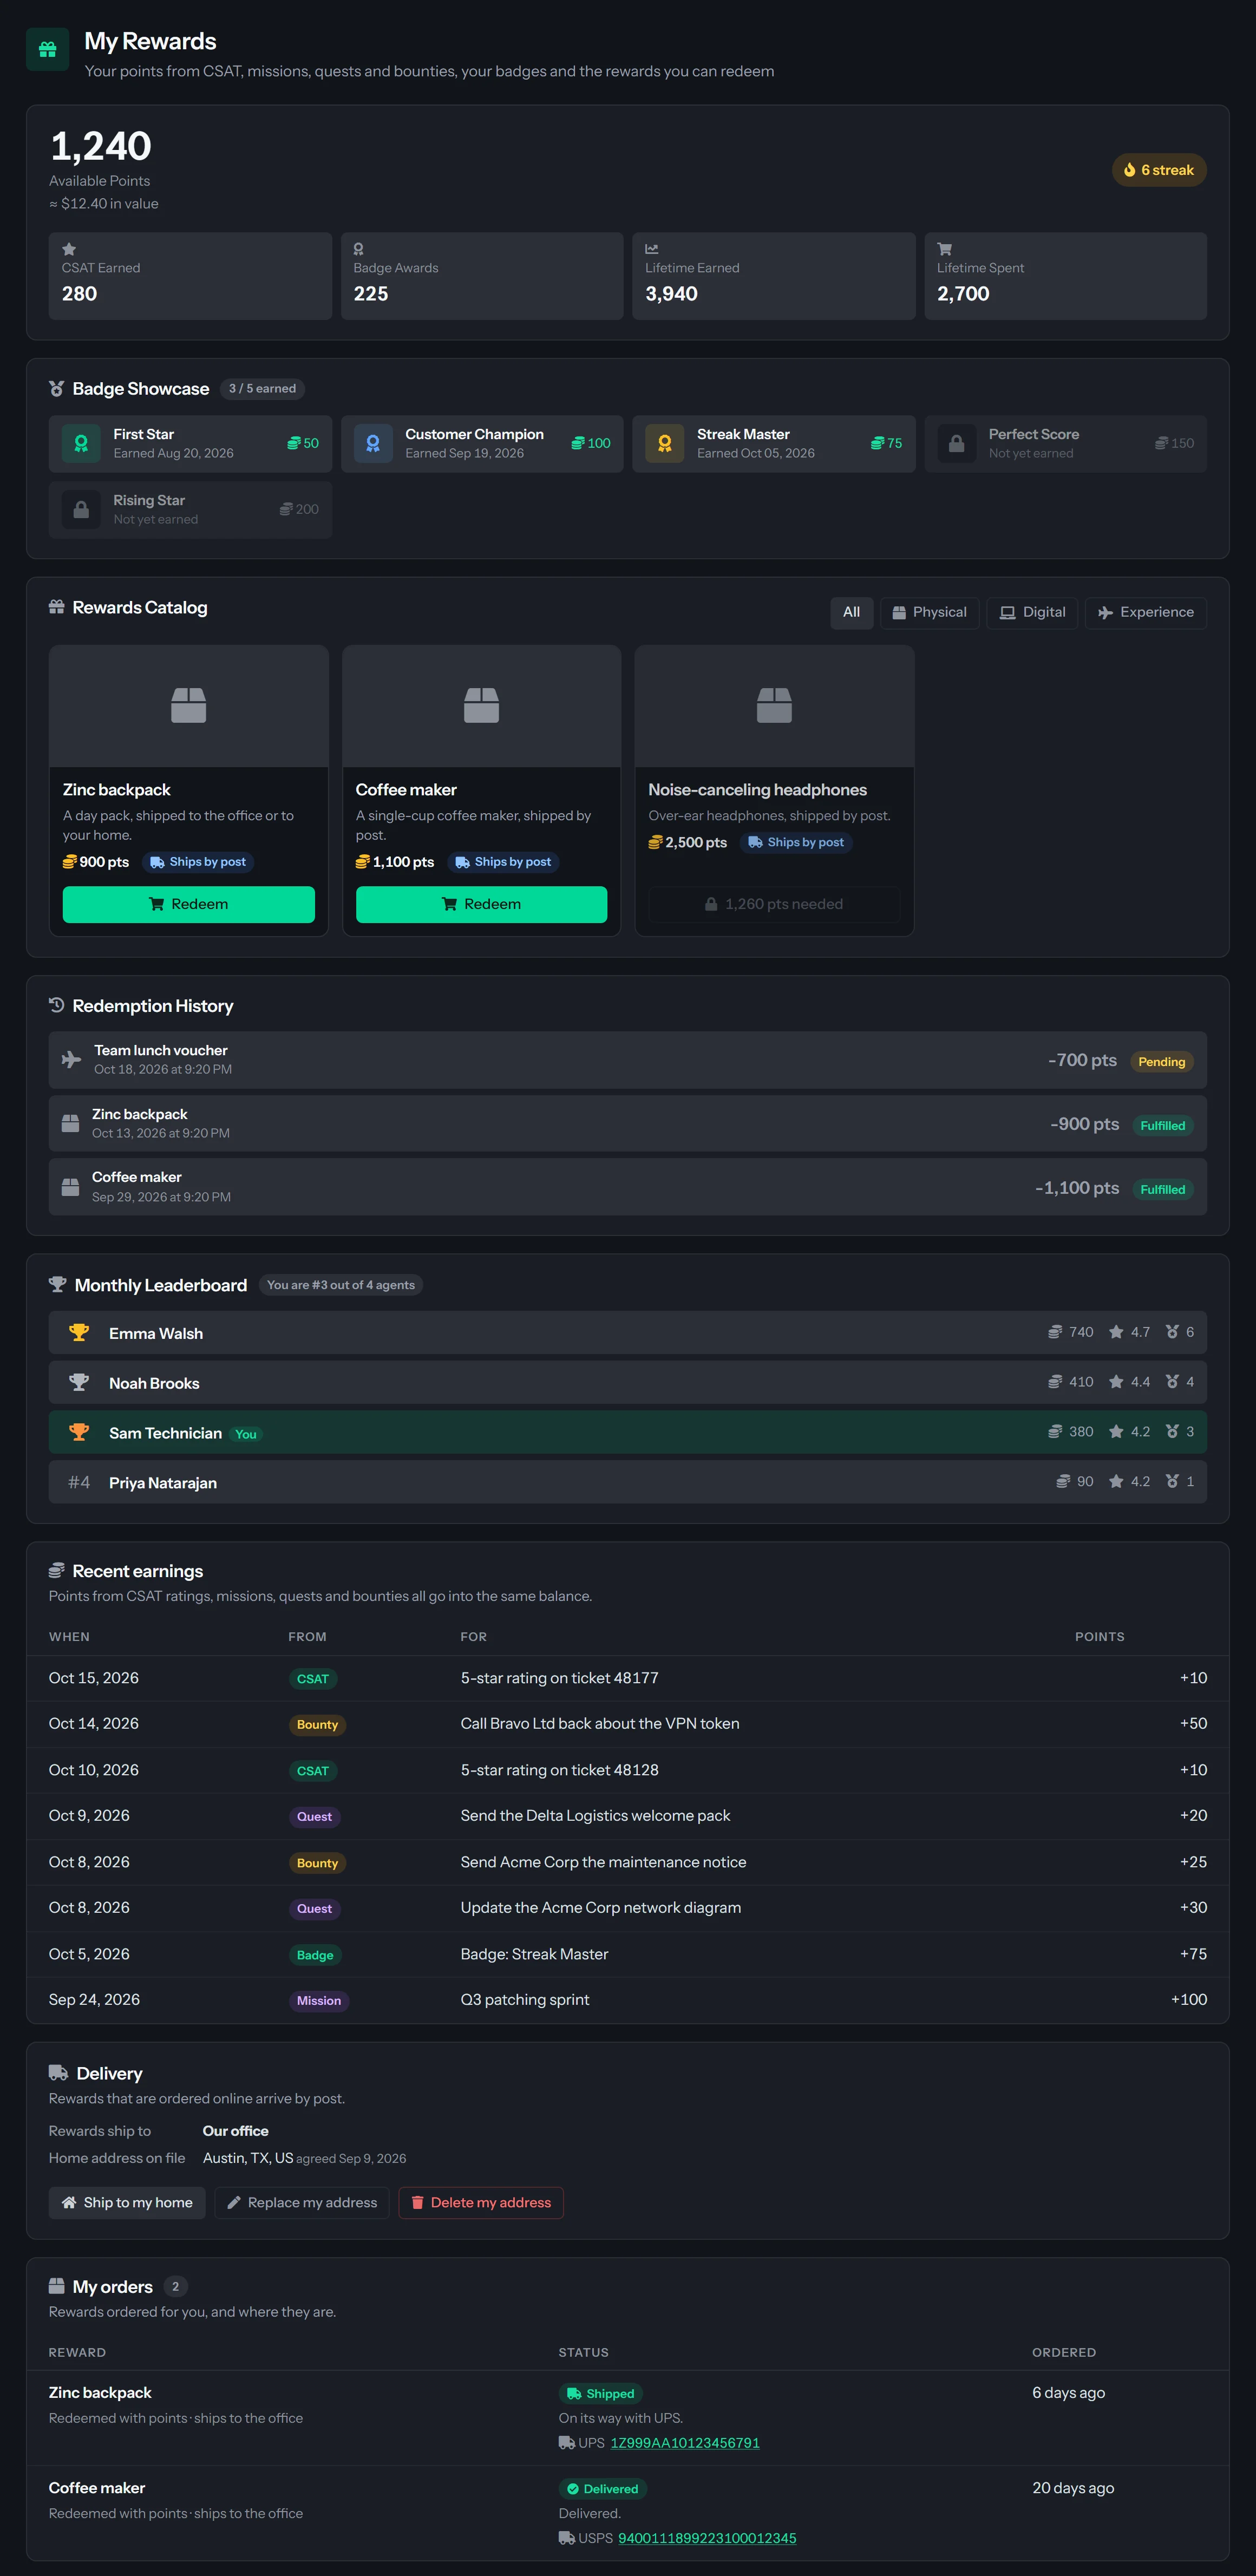Image resolution: width=1256 pixels, height=2576 pixels.
Task: Show Experience rewards only
Action: [1145, 612]
